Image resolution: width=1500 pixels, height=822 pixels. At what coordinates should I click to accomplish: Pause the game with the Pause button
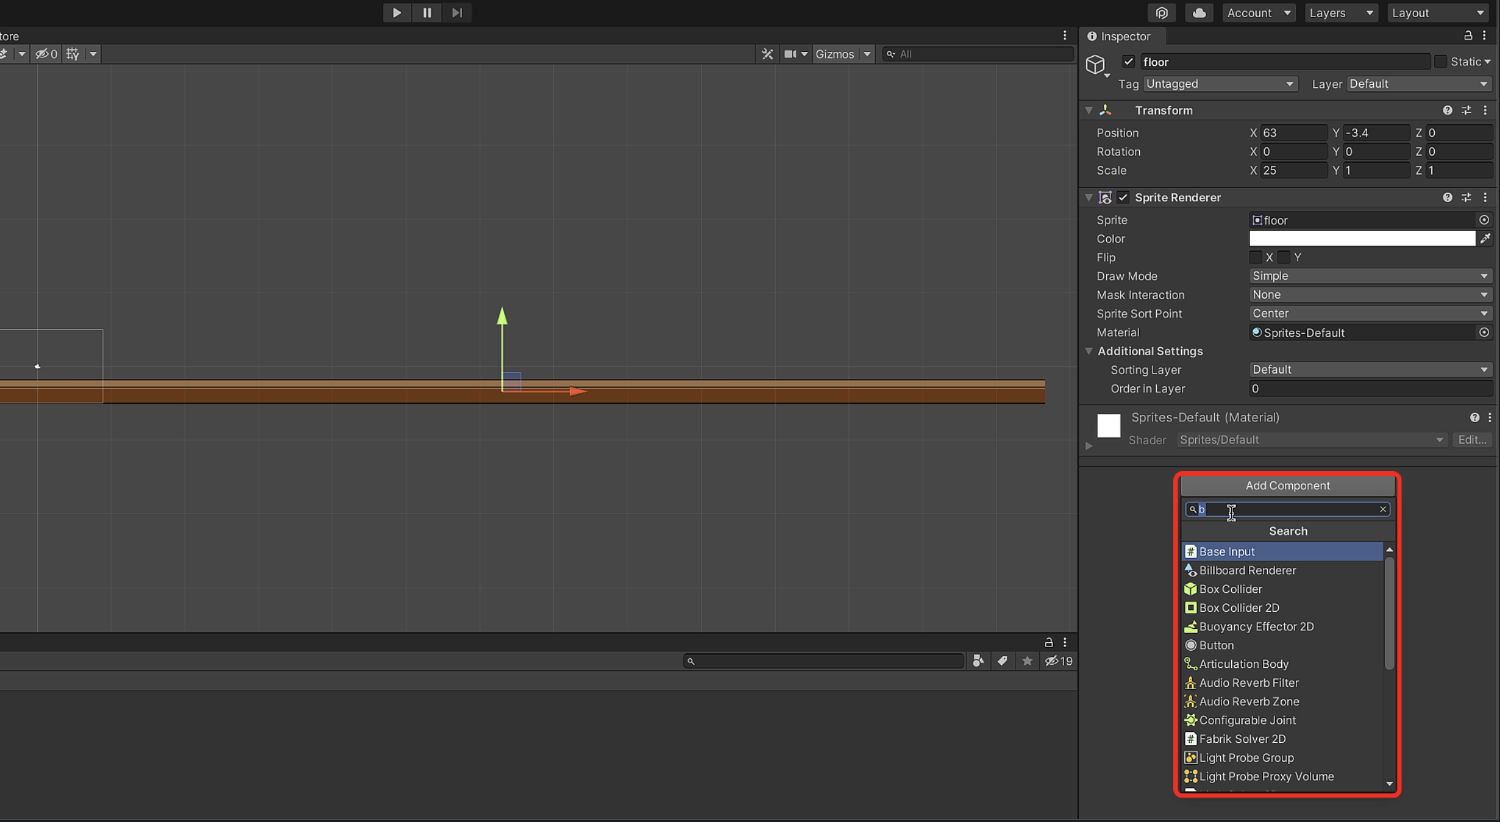point(427,13)
